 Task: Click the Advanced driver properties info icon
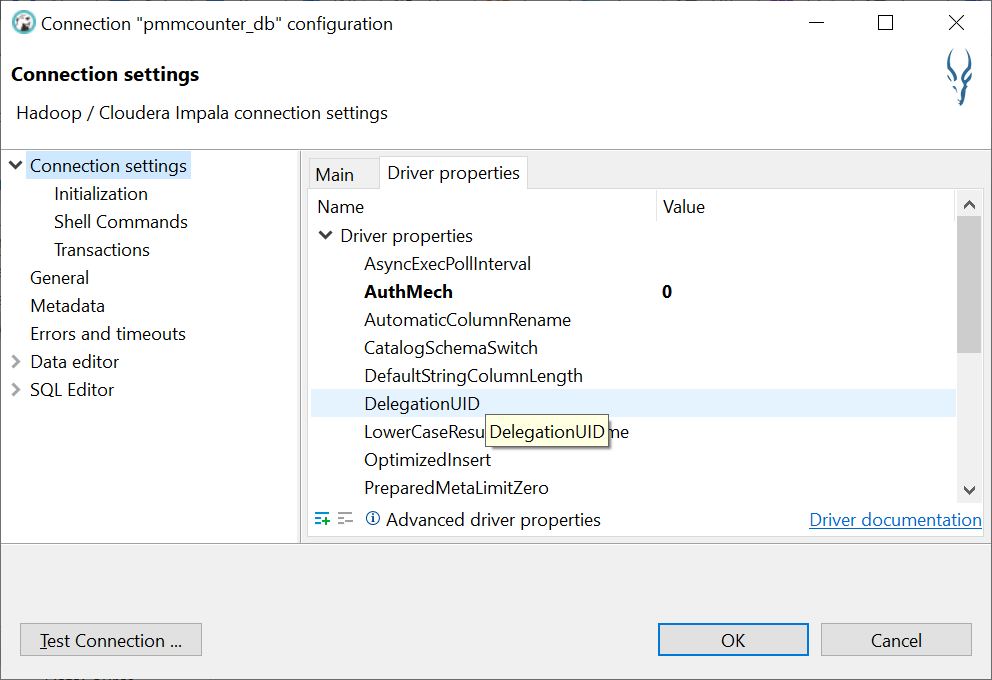coord(373,519)
